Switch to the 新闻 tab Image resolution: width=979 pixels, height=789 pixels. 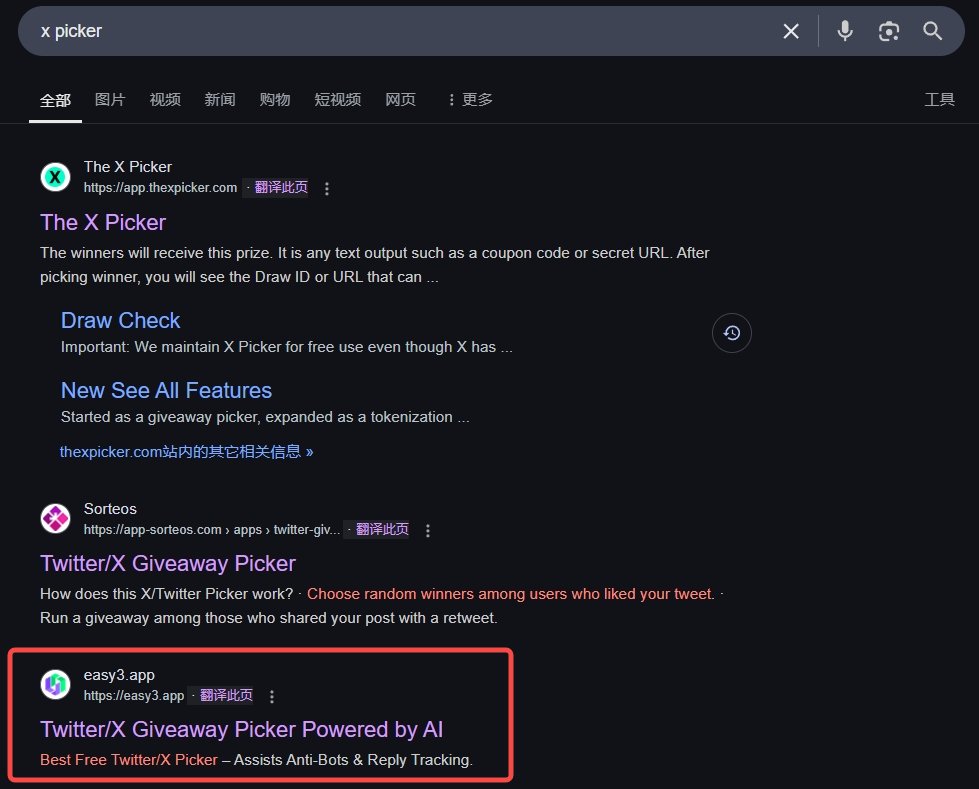(x=220, y=99)
